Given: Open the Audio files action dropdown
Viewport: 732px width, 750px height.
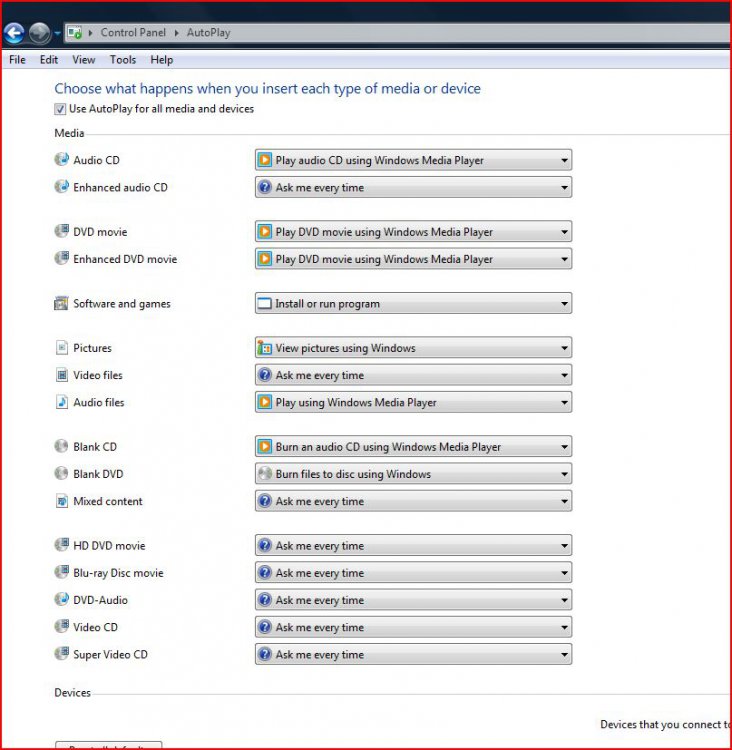Looking at the screenshot, I should (413, 403).
